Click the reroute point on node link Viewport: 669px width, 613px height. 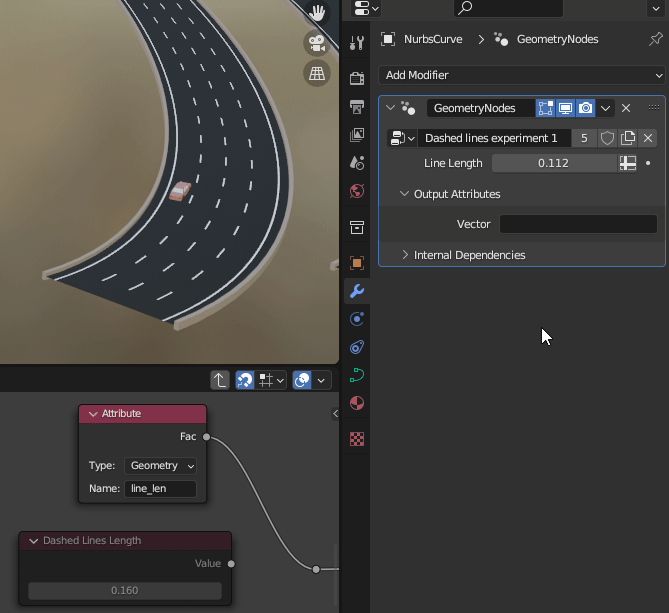[x=316, y=569]
